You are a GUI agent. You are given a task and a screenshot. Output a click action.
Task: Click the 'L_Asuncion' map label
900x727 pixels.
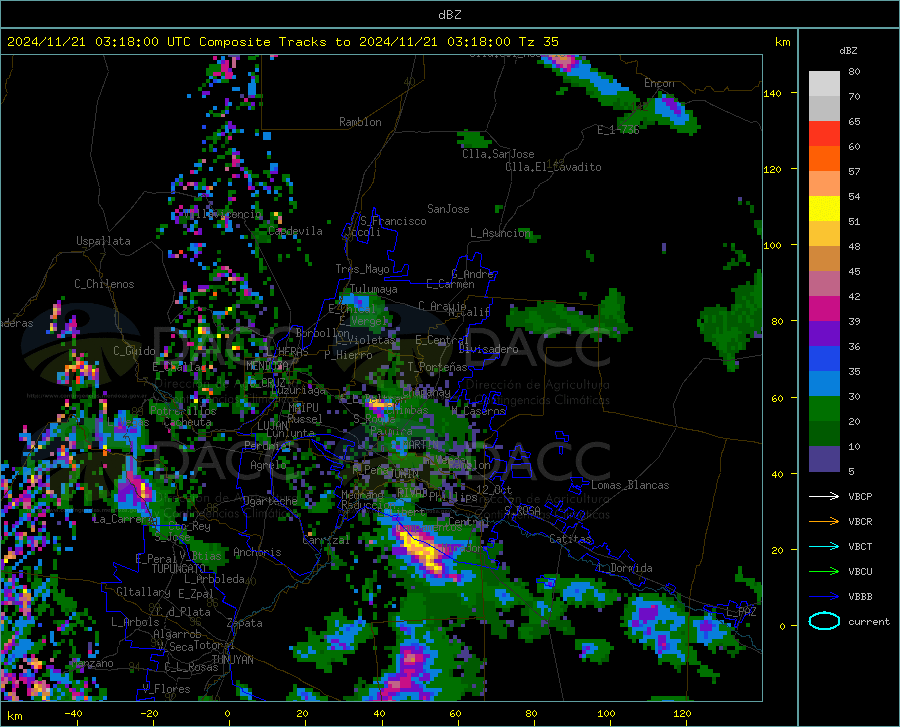click(500, 233)
